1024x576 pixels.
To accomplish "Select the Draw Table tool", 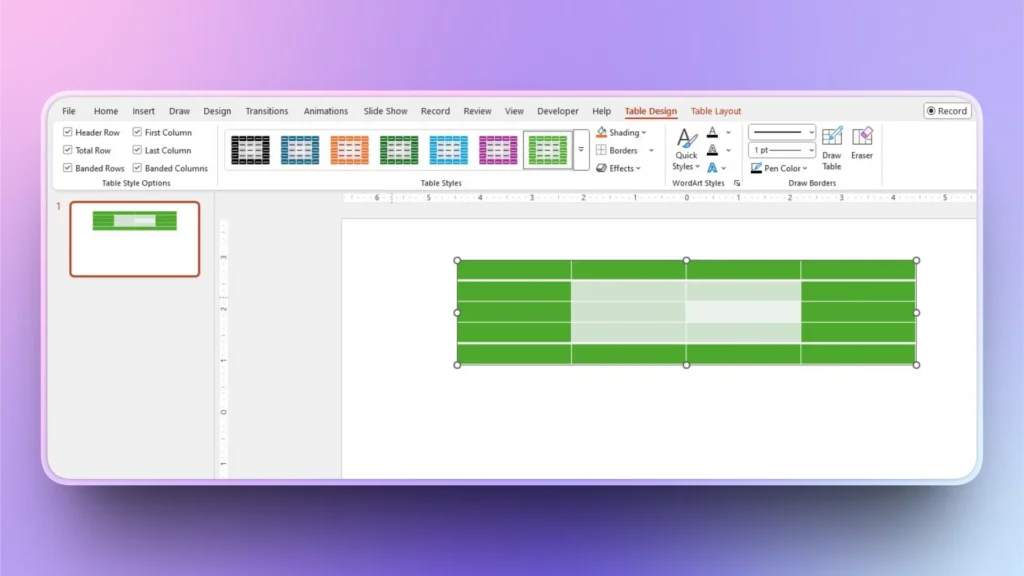I will (831, 145).
